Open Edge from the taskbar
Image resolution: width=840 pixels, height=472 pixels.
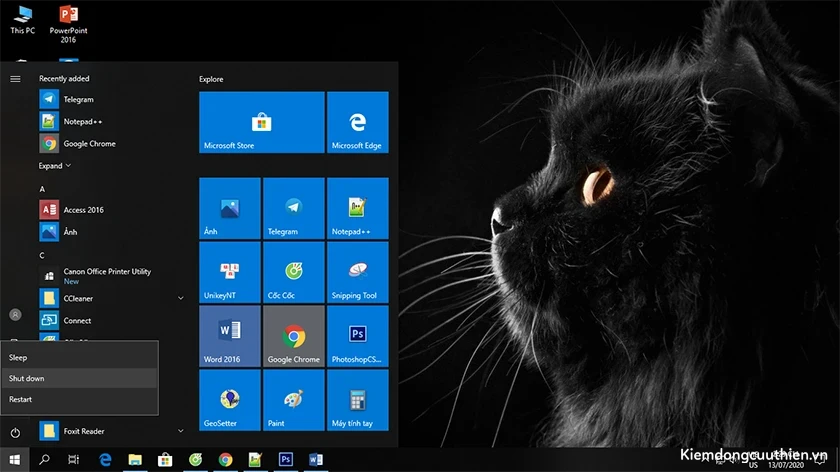coord(105,460)
